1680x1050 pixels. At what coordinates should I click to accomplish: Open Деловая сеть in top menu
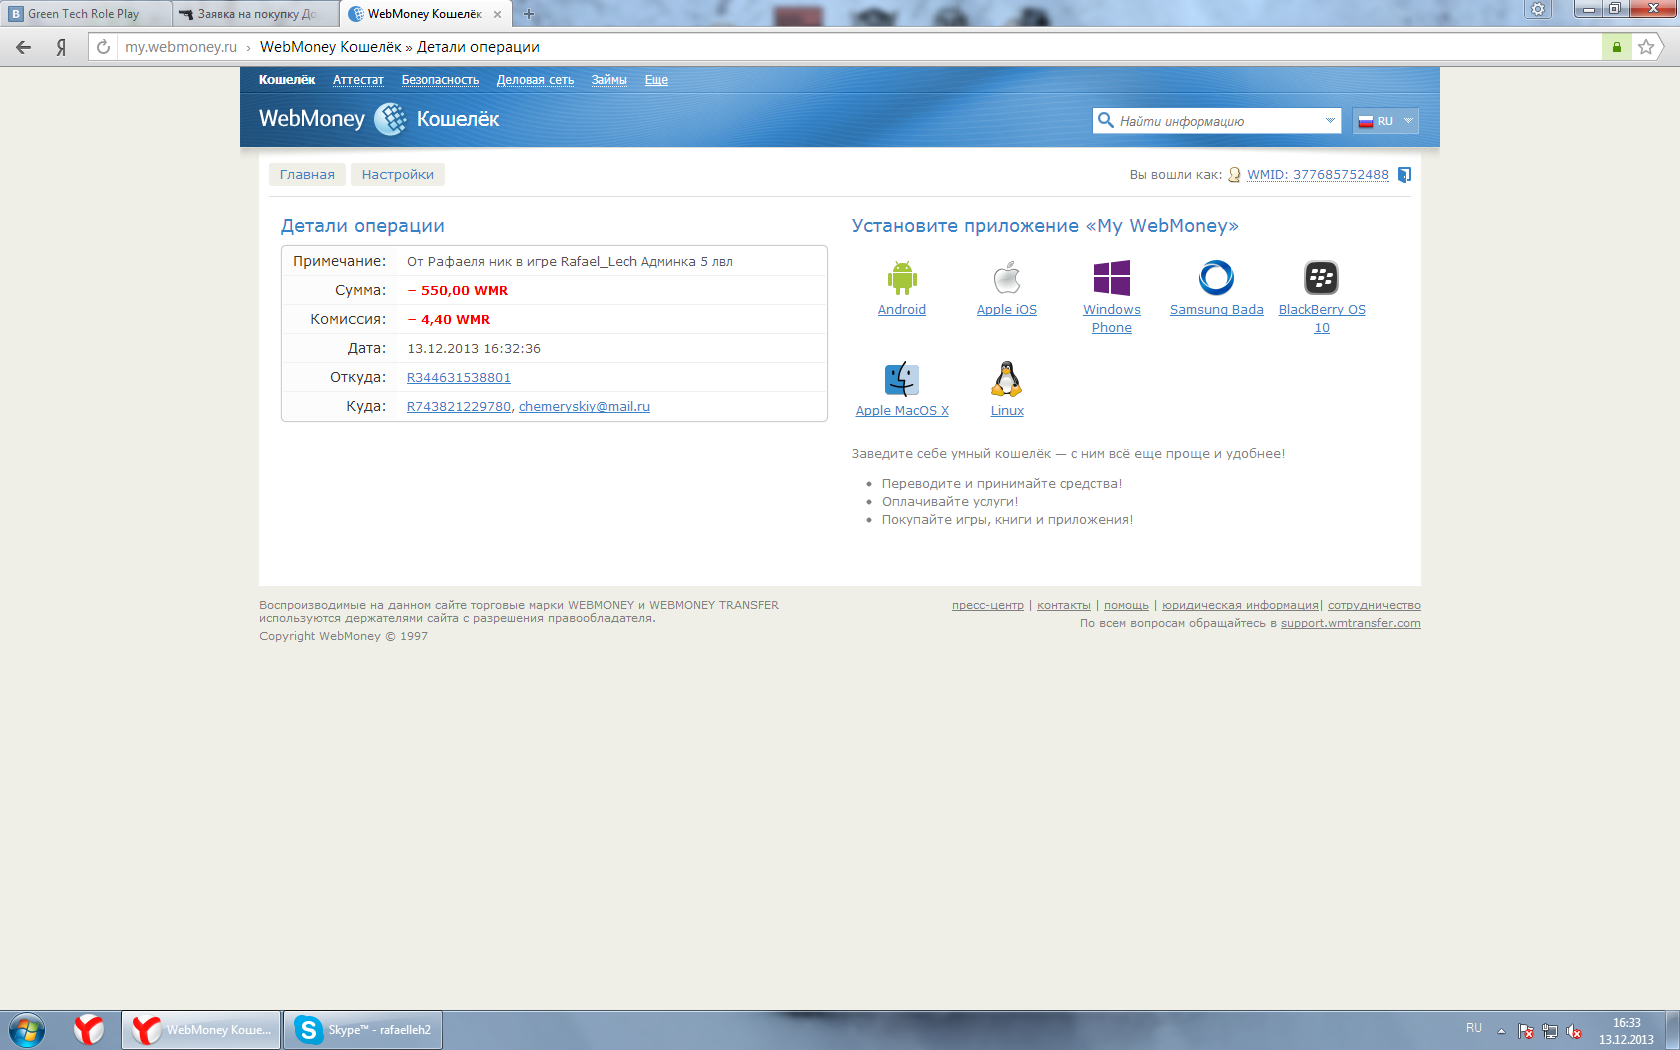[535, 80]
